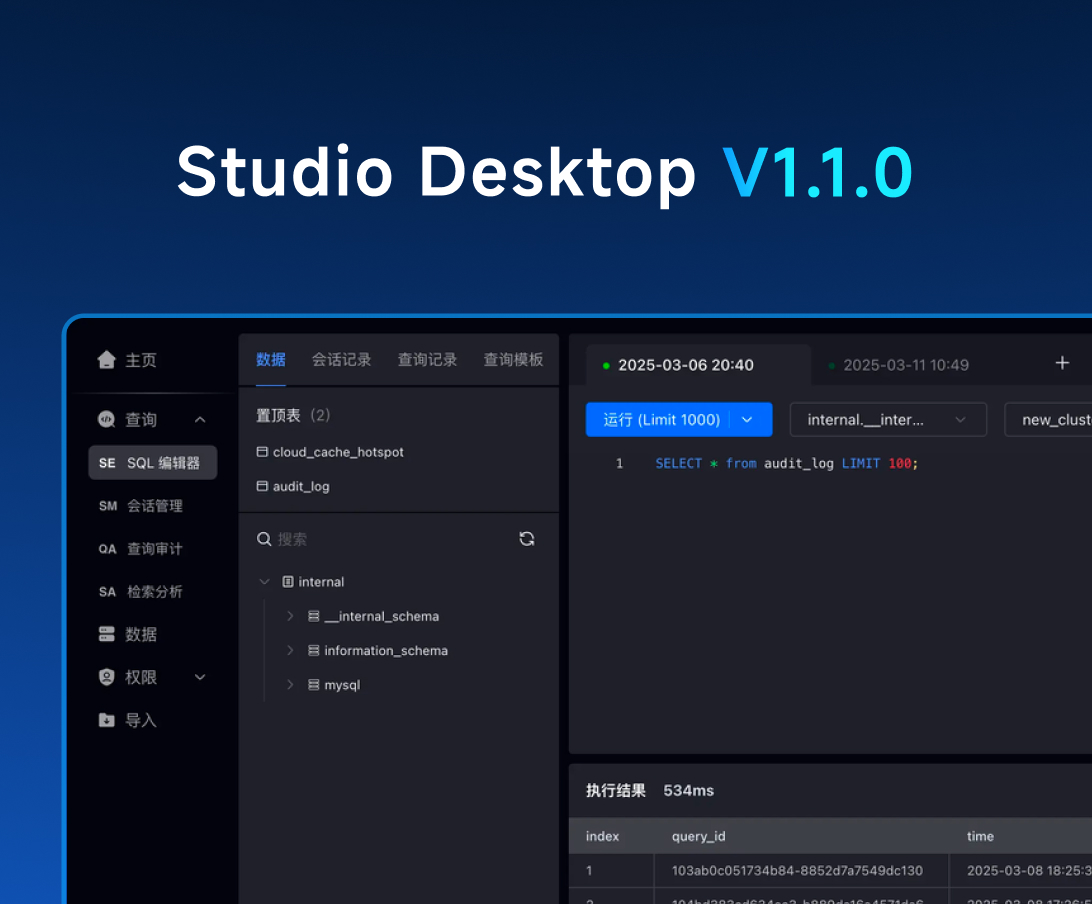Refresh the data tree with refresh icon
The image size is (1092, 904).
click(526, 539)
